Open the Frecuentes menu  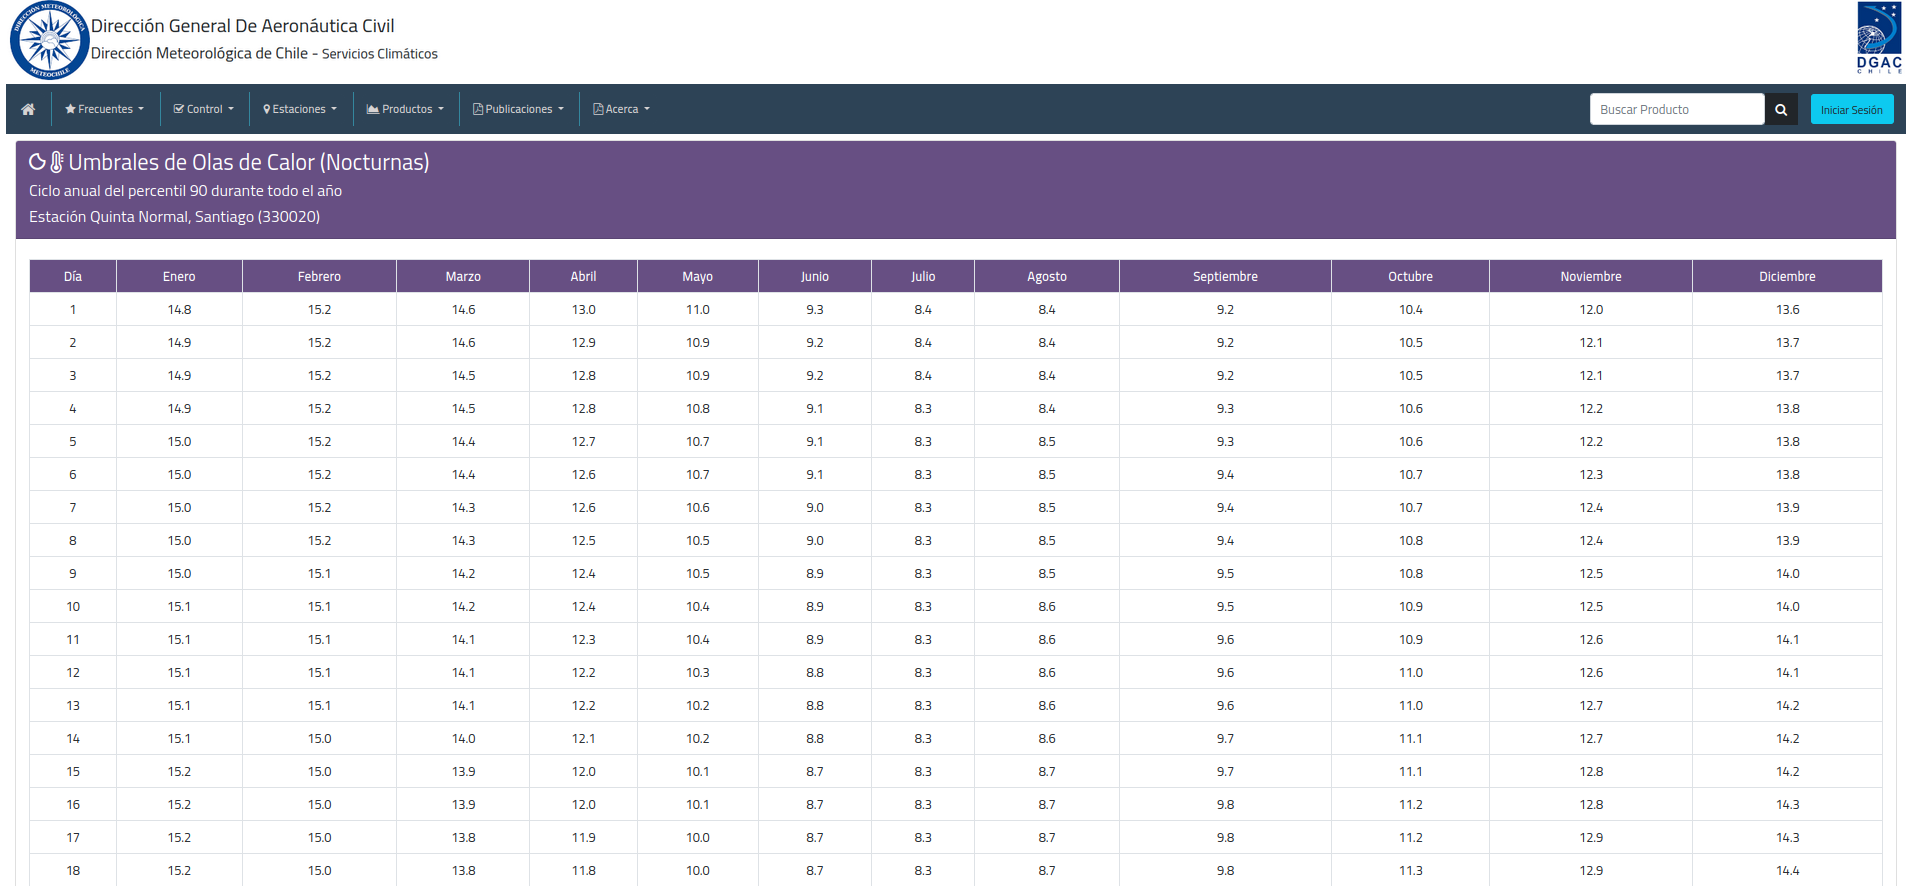(x=105, y=109)
